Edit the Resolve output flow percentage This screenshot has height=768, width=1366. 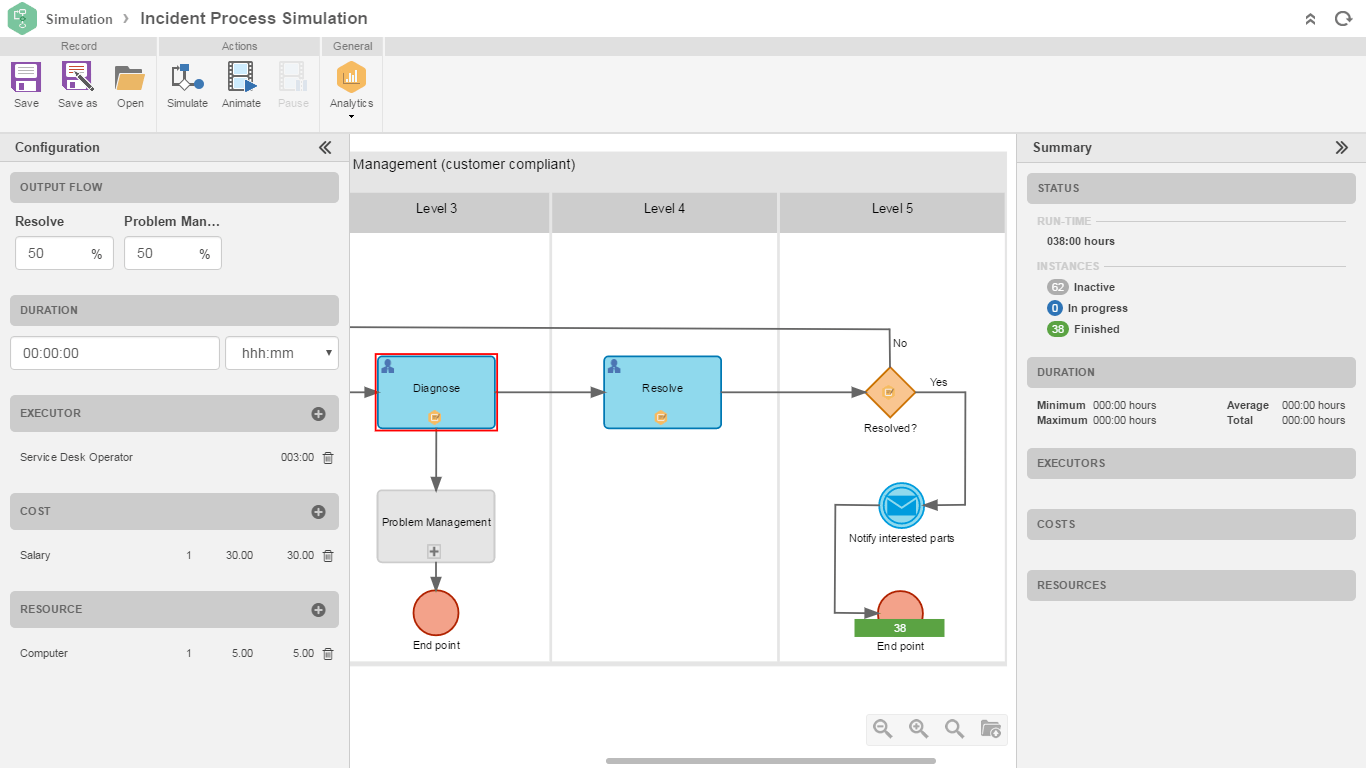[64, 254]
